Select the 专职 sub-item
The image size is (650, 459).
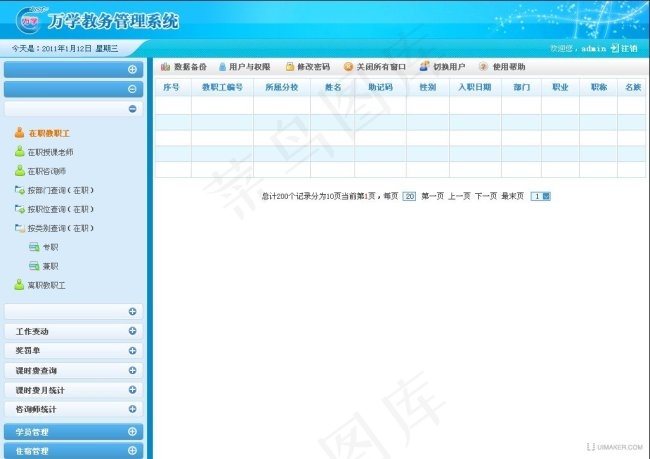click(44, 247)
